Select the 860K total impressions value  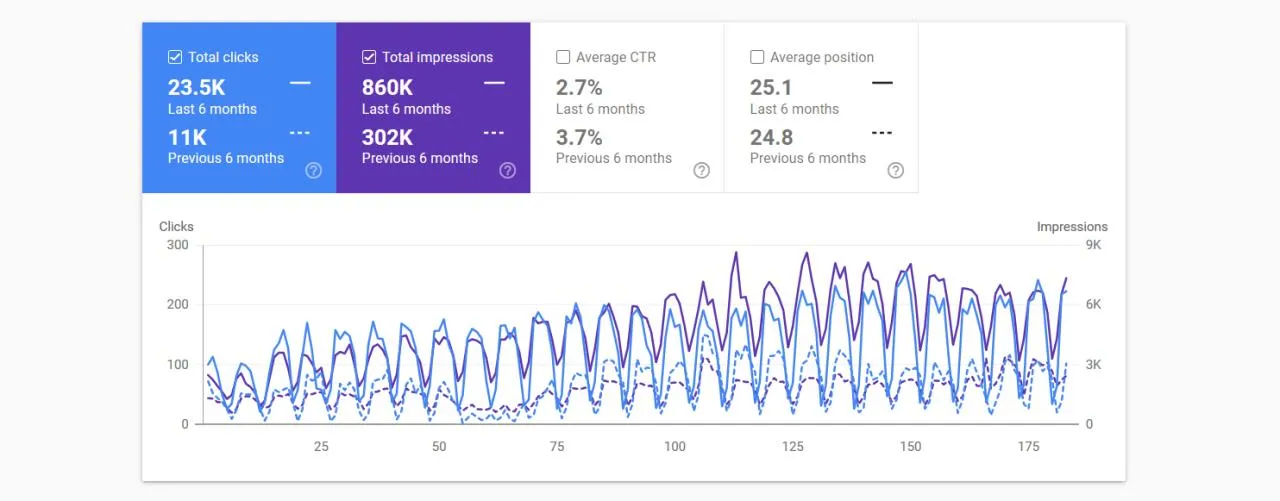click(387, 87)
